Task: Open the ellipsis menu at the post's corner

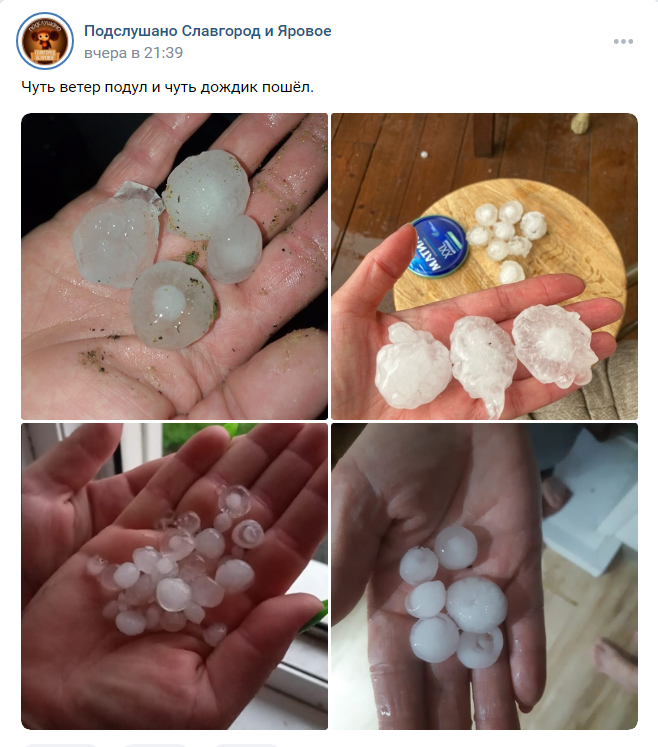Action: [x=623, y=41]
